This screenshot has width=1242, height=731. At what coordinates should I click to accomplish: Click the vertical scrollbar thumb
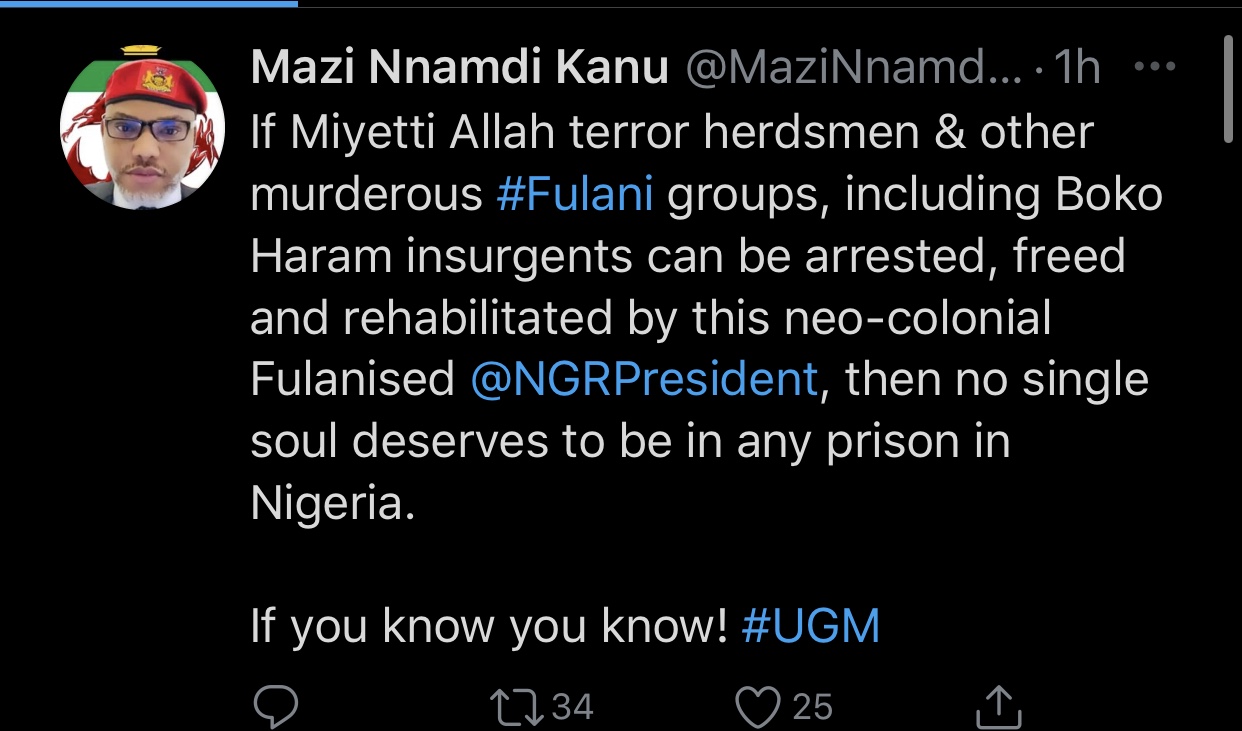coord(1230,92)
